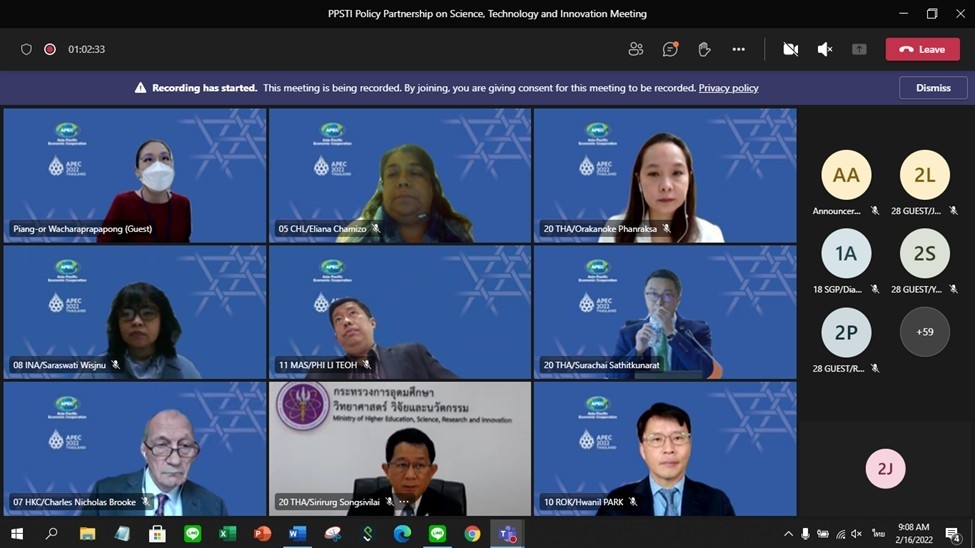975x548 pixels.
Task: Raise your hand in the meeting
Action: (x=704, y=49)
